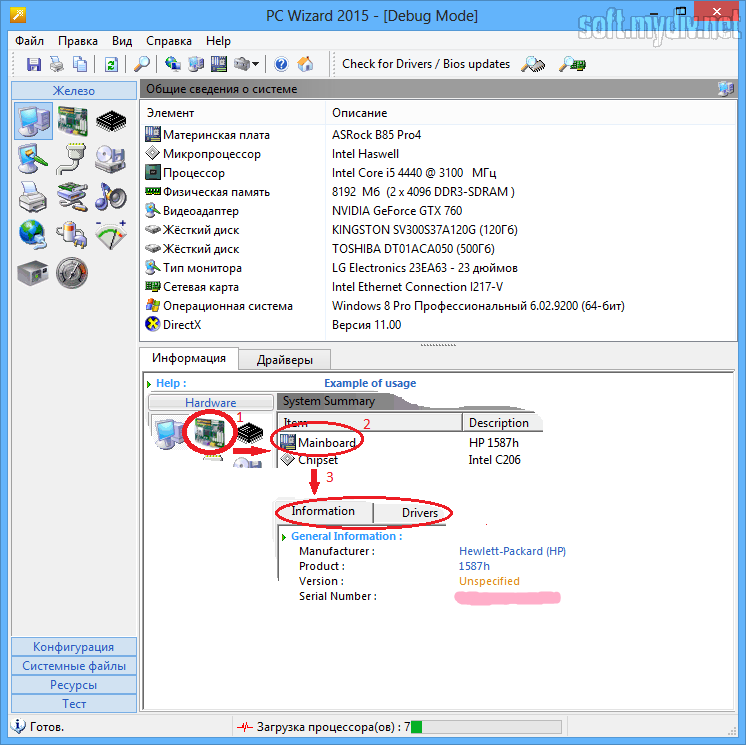Open the round speedometer dial icon
Screen dimensions: 746x745
[x=72, y=273]
